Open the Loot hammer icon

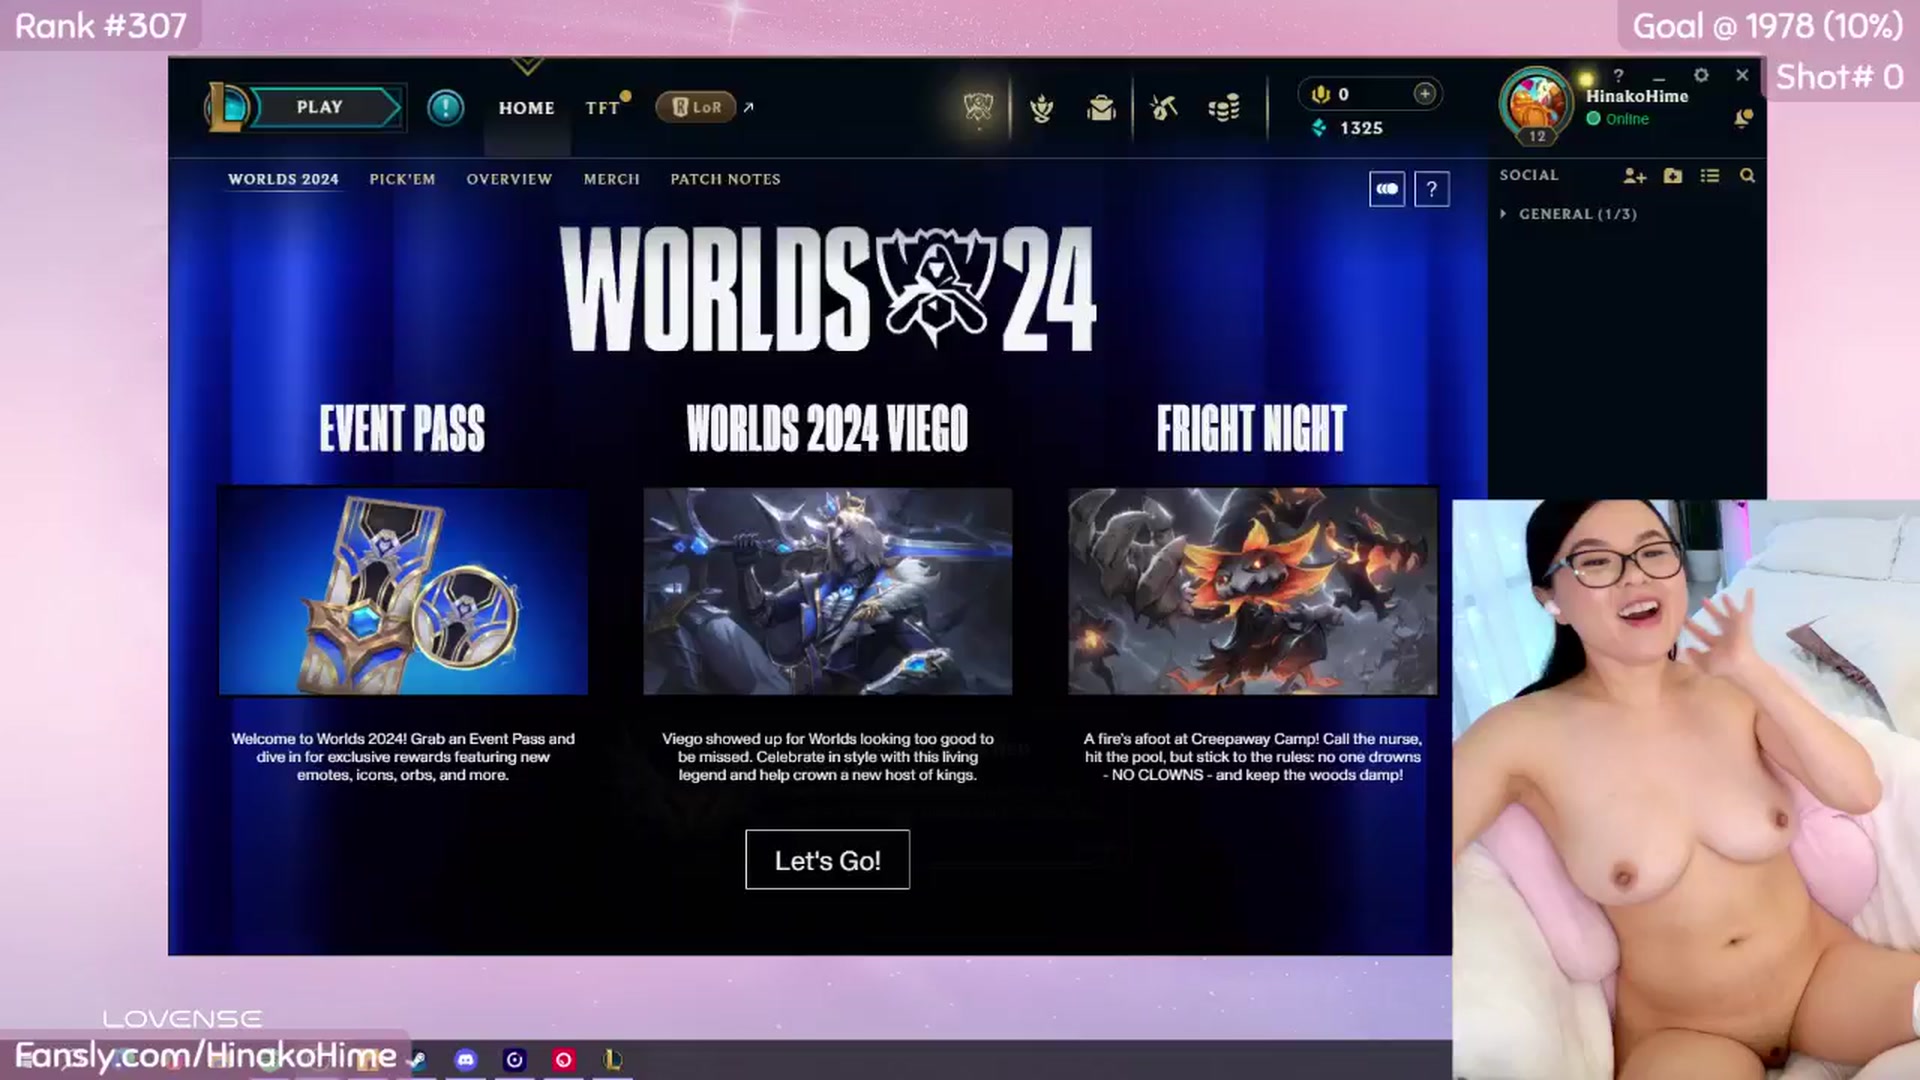coord(1163,107)
